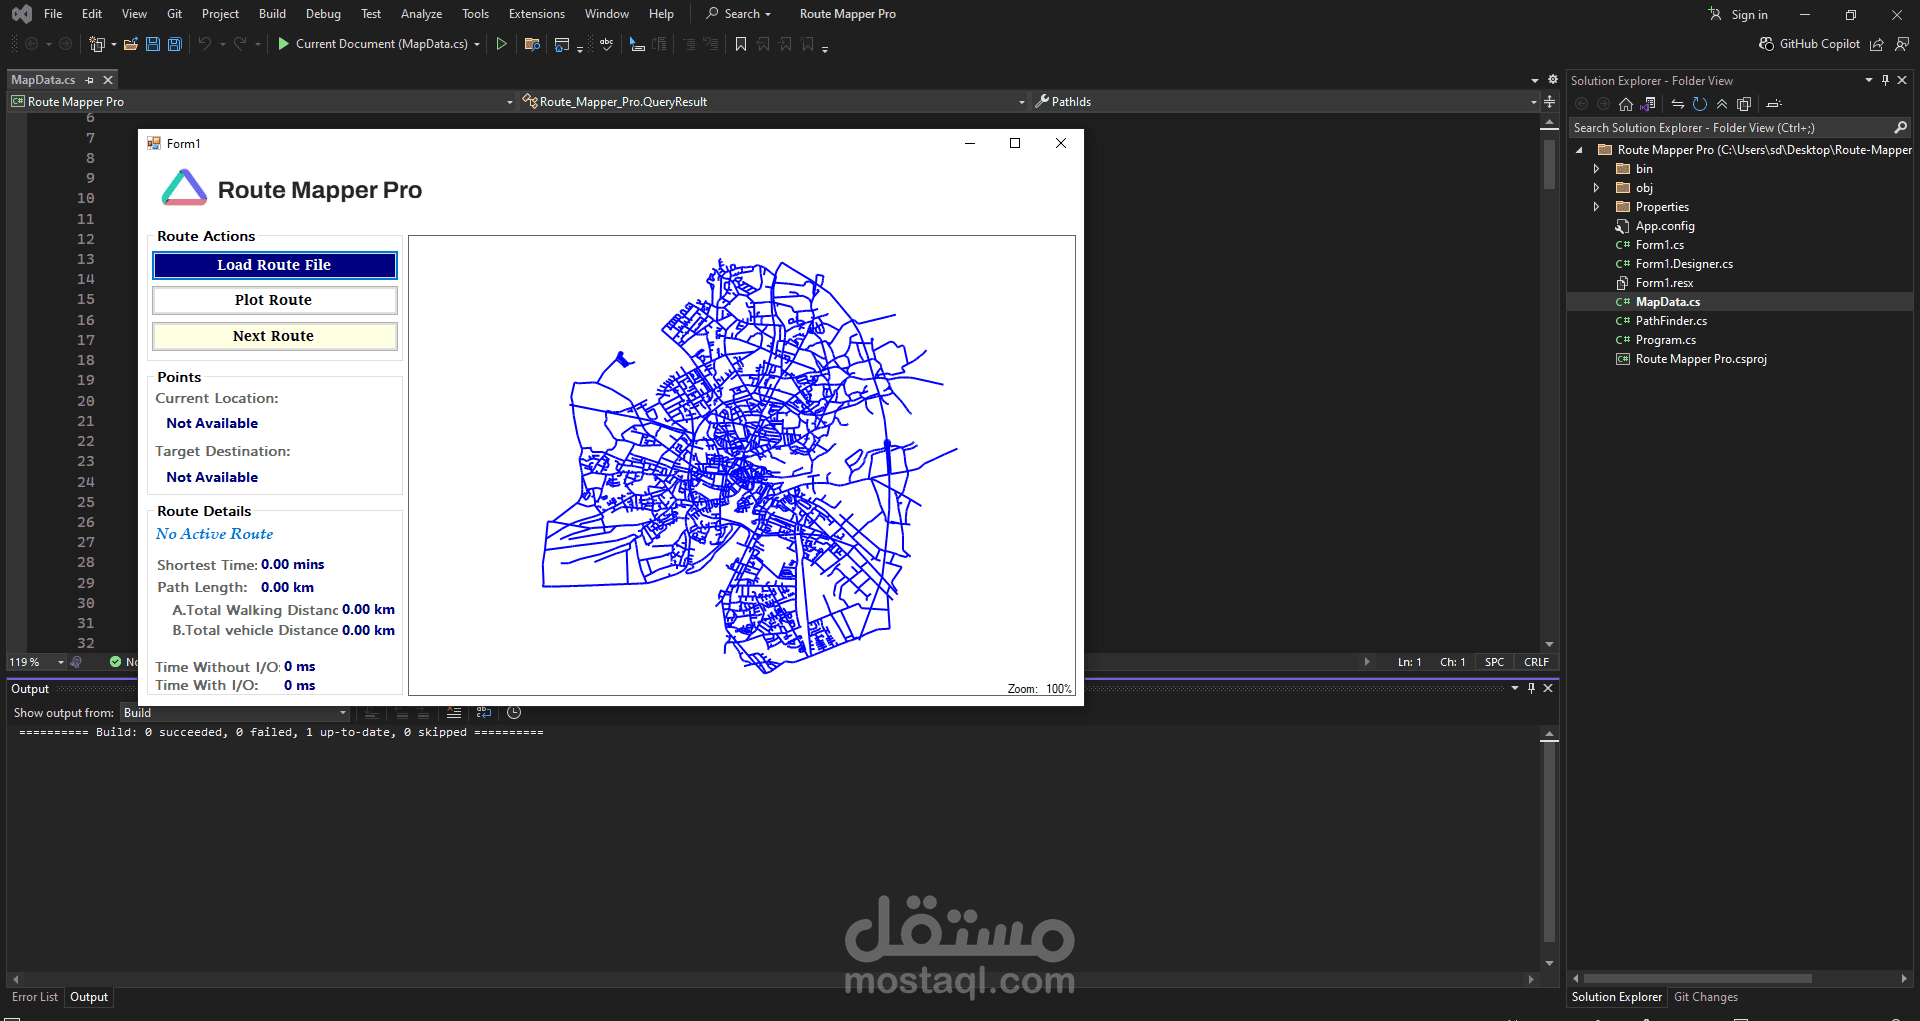The width and height of the screenshot is (1920, 1021).
Task: Expand the obj folder node
Action: pos(1597,188)
